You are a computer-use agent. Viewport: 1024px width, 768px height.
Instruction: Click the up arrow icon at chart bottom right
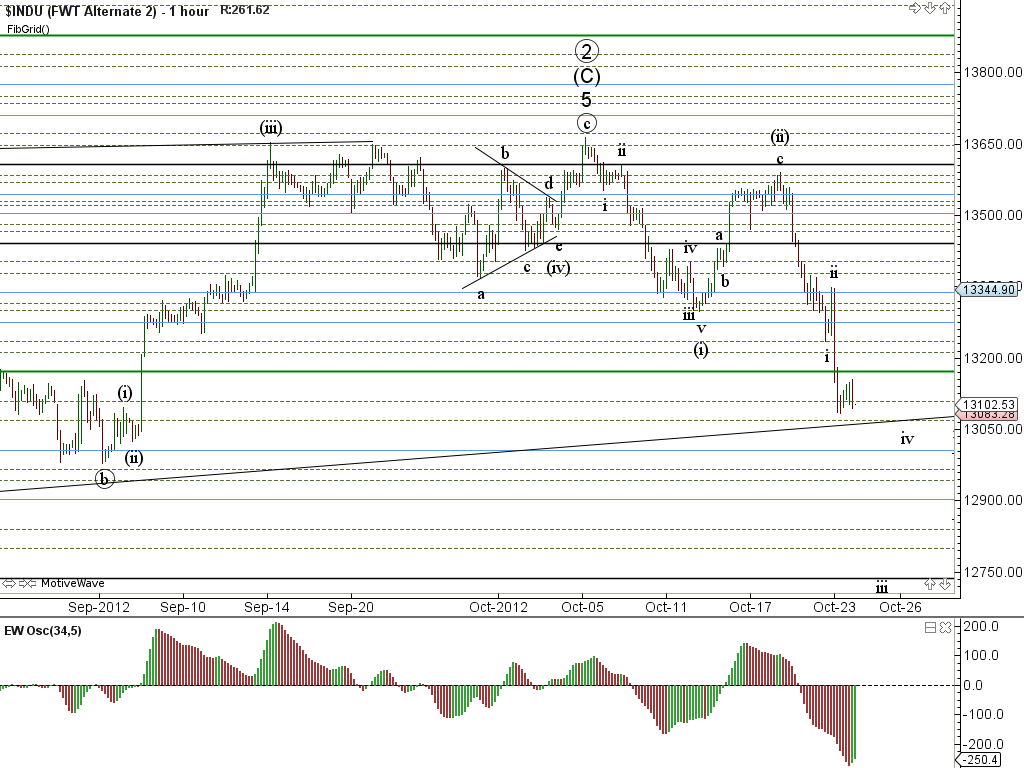pos(930,583)
